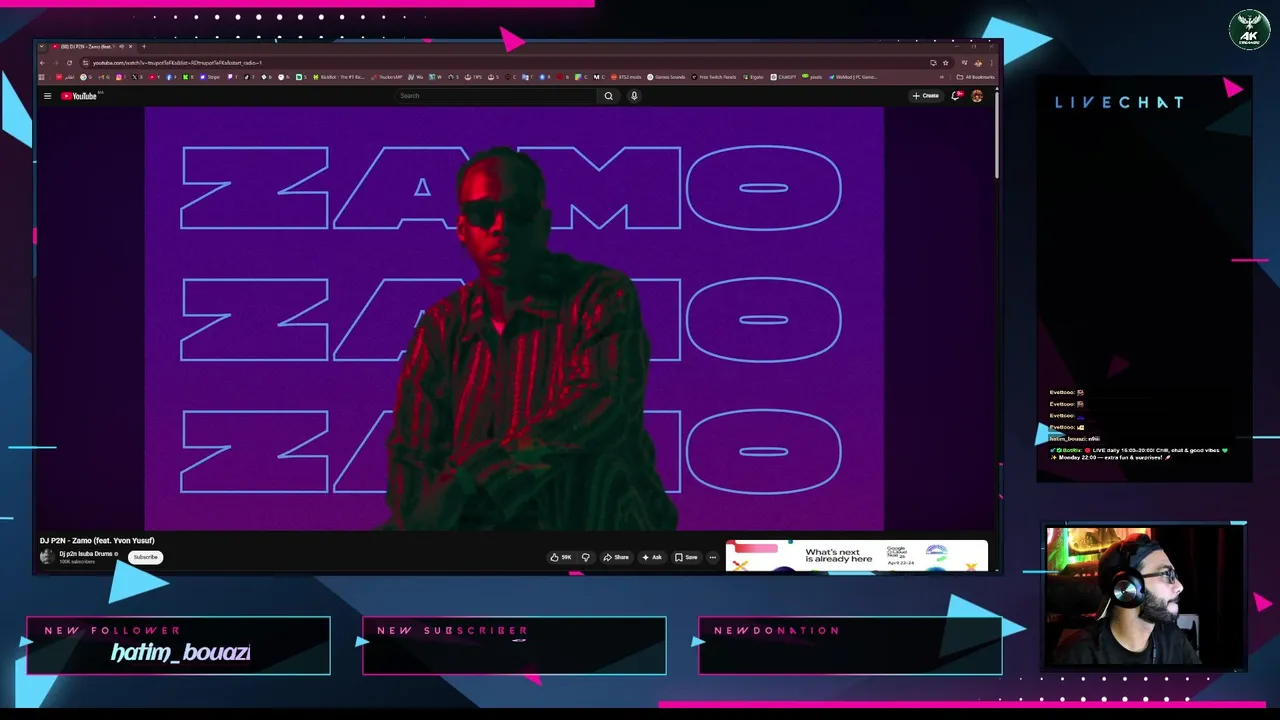
Task: Like the video with thumbs-up 59K
Action: click(x=560, y=557)
